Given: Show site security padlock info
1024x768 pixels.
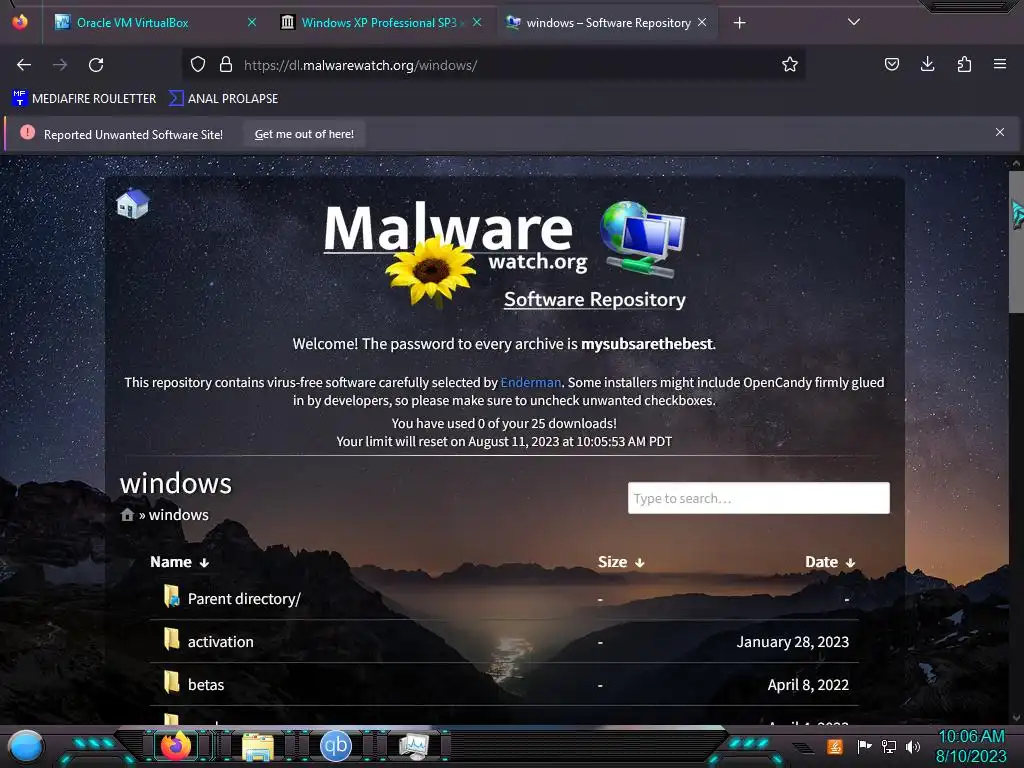Looking at the screenshot, I should 226,65.
